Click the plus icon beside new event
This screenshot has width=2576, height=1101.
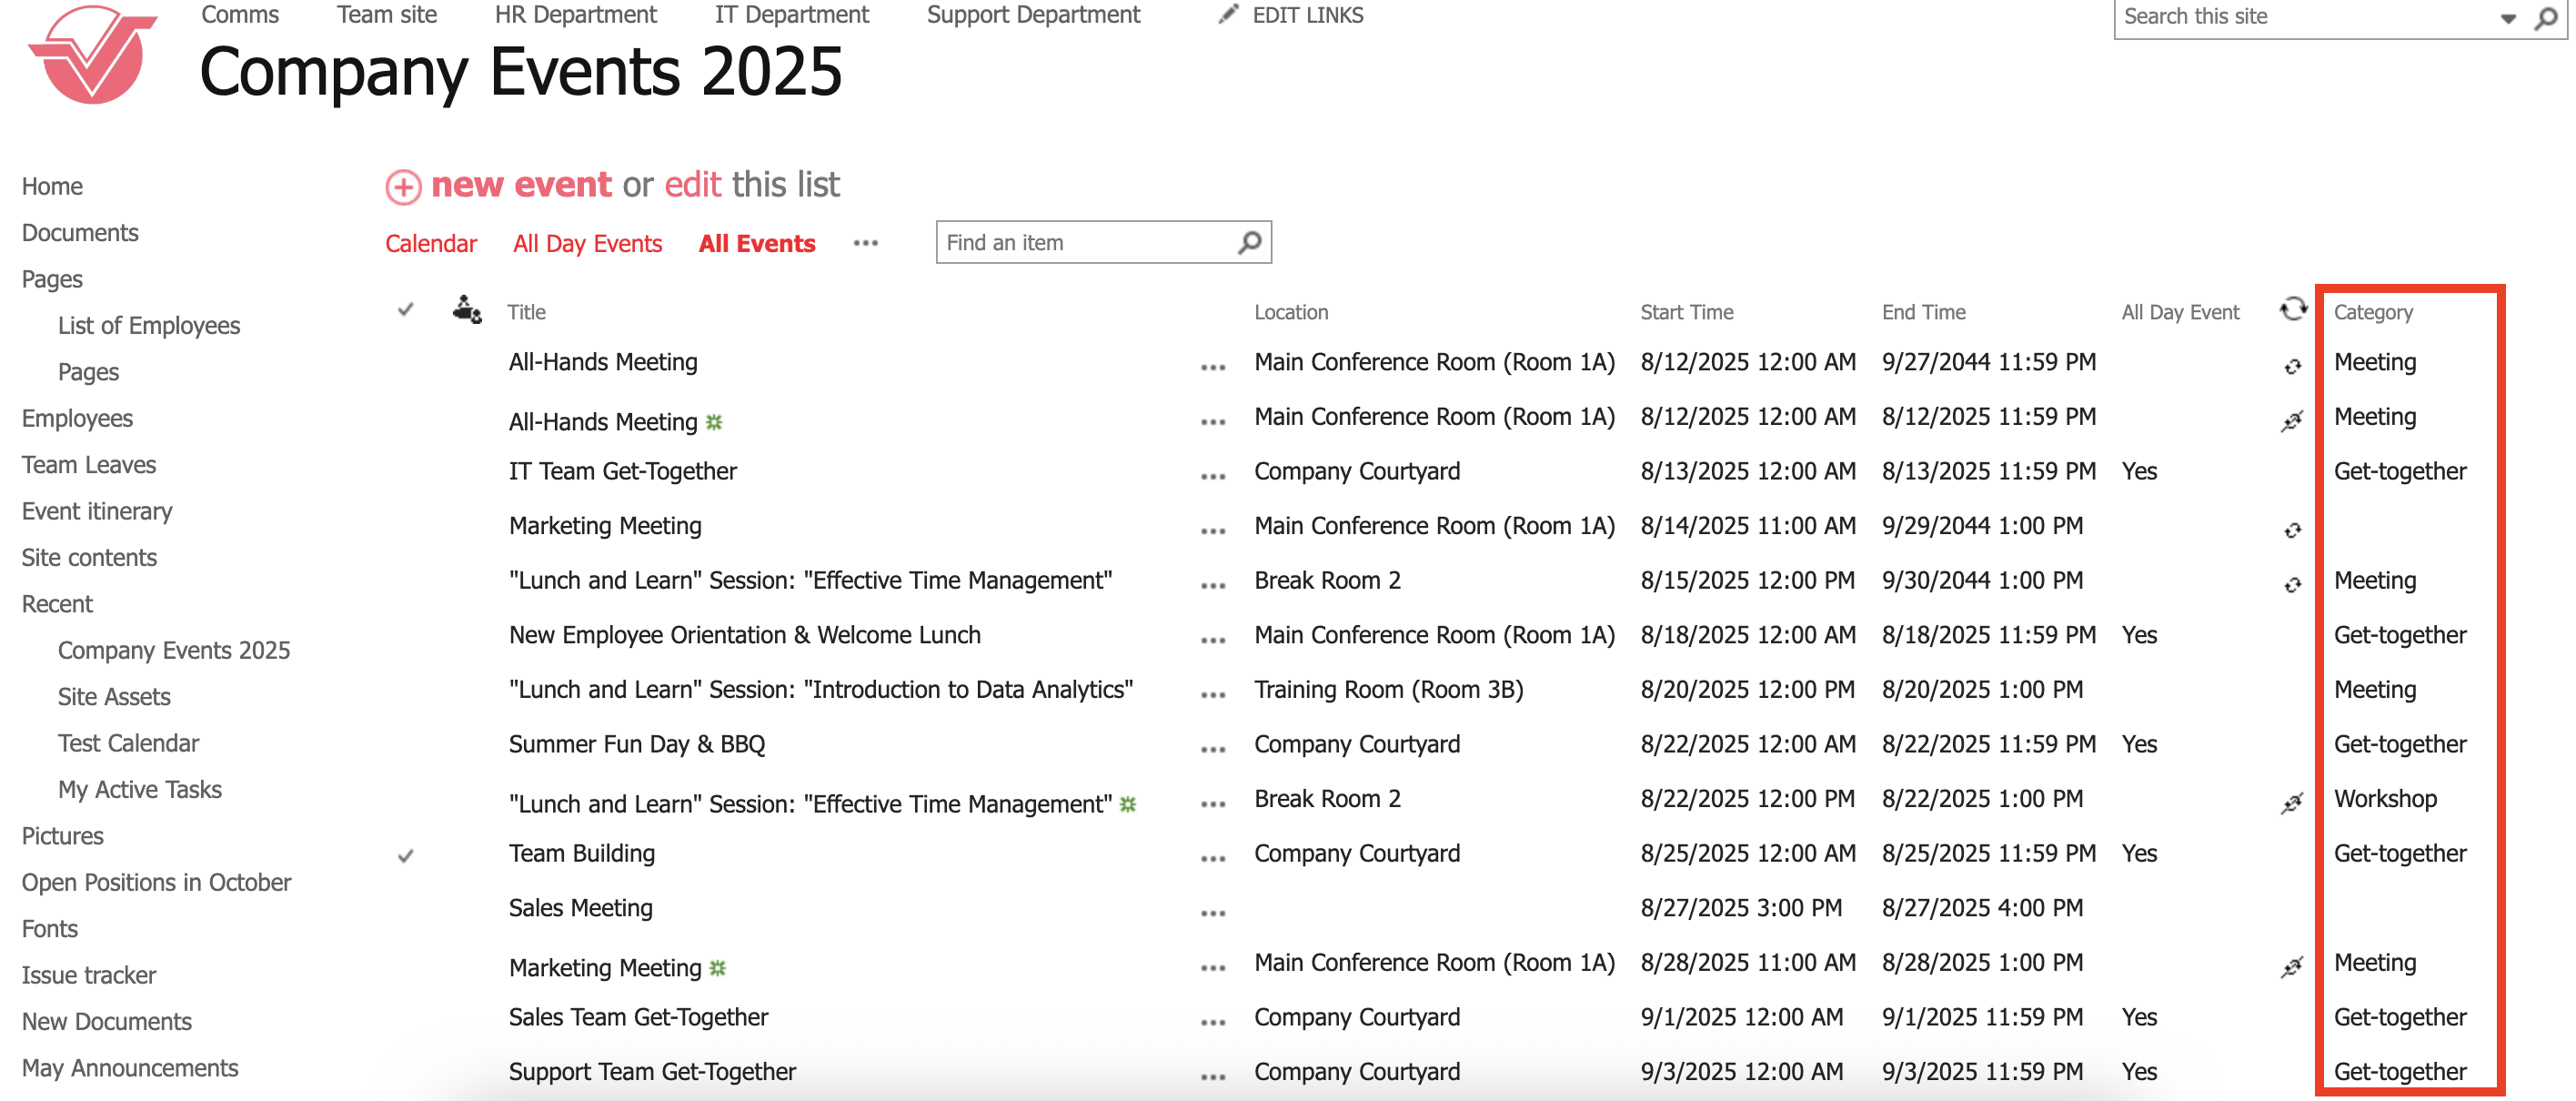(403, 187)
